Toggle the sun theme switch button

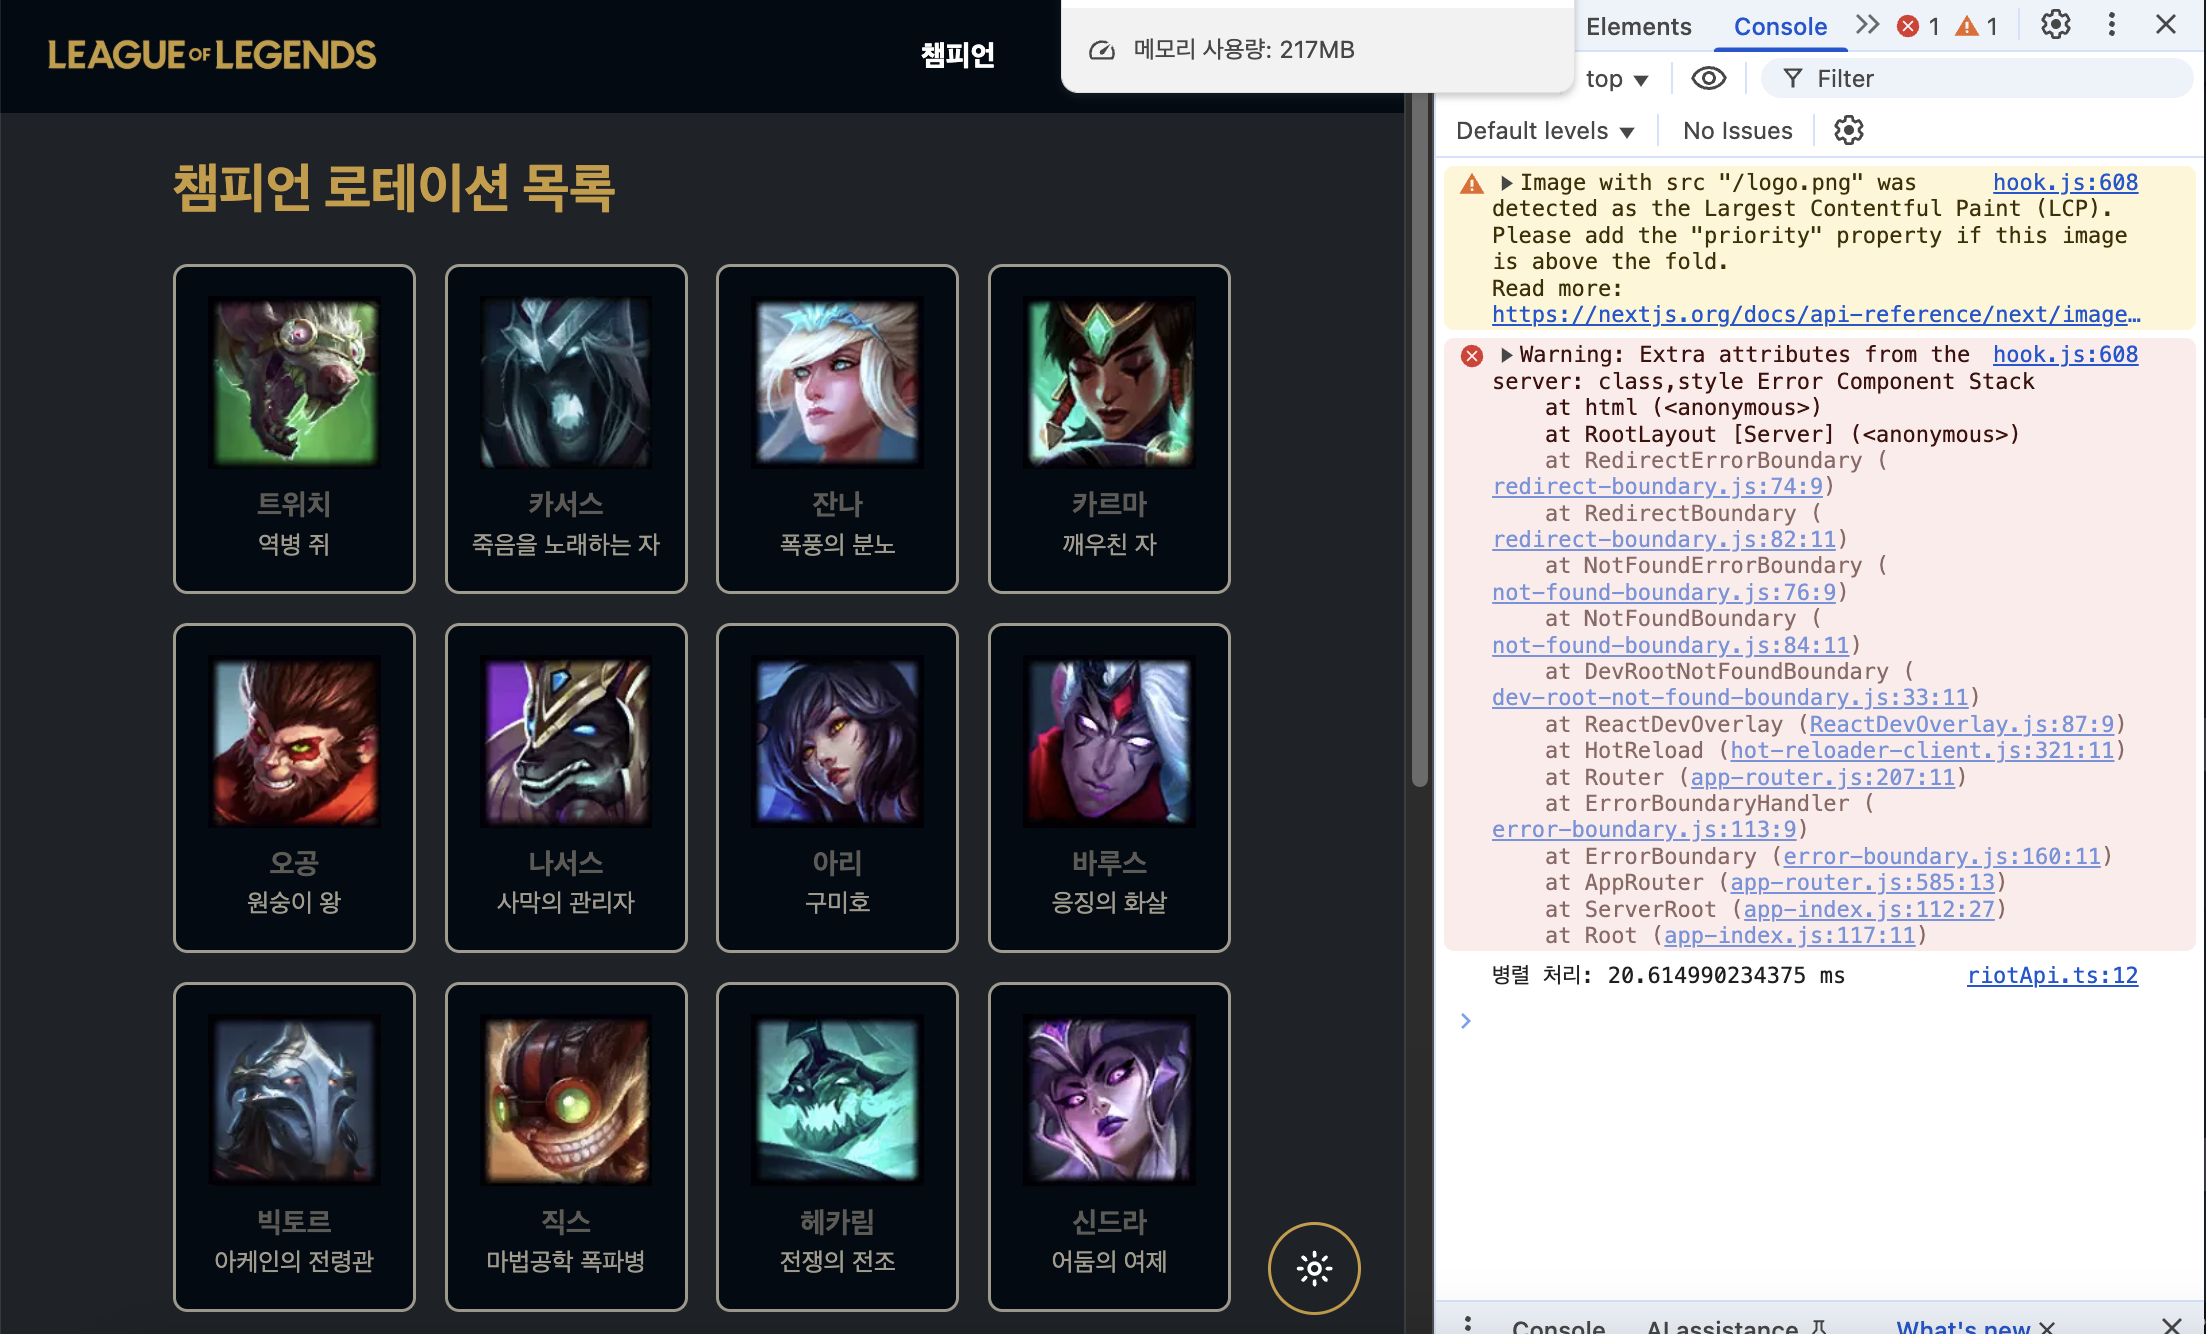coord(1314,1268)
